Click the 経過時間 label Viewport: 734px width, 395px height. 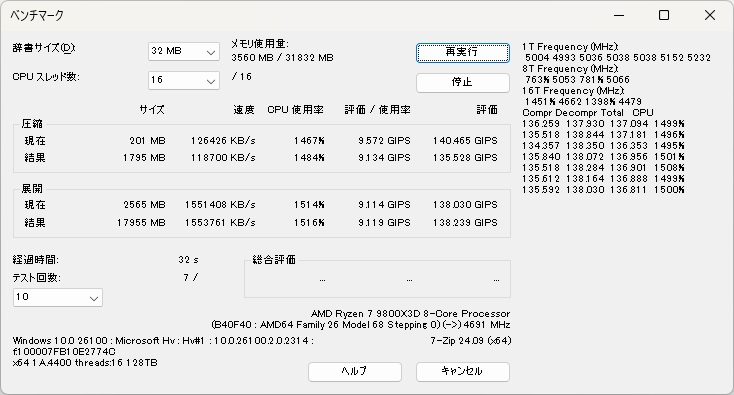[x=36, y=260]
